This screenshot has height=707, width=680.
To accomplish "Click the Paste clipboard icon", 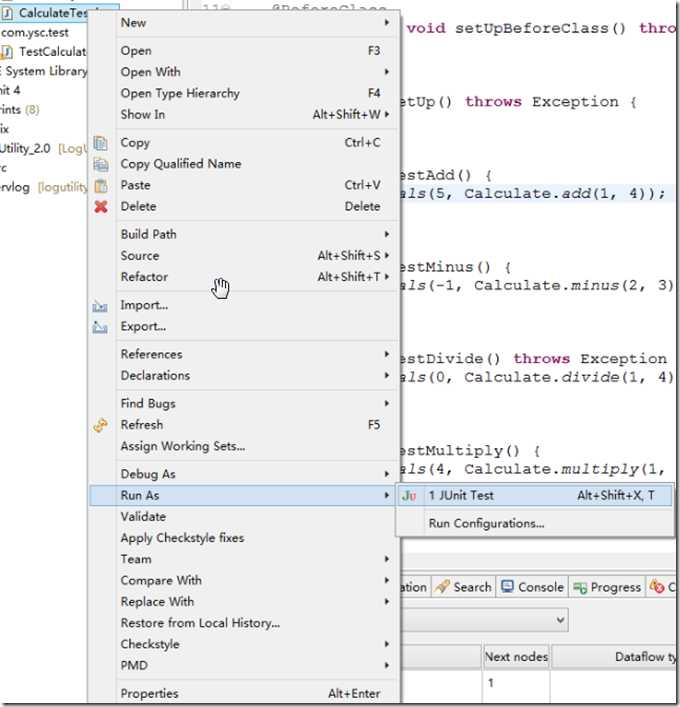I will click(x=100, y=185).
